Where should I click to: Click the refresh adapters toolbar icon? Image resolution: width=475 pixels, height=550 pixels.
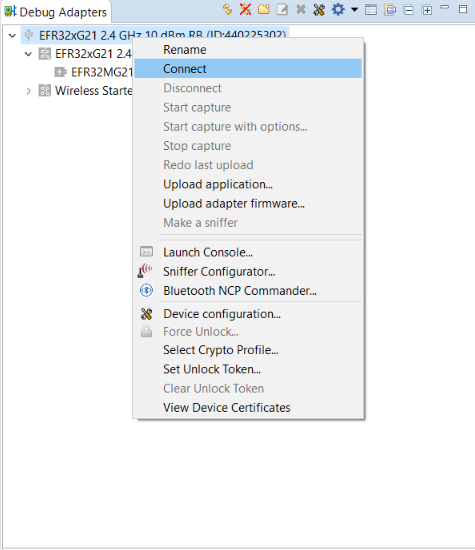228,9
